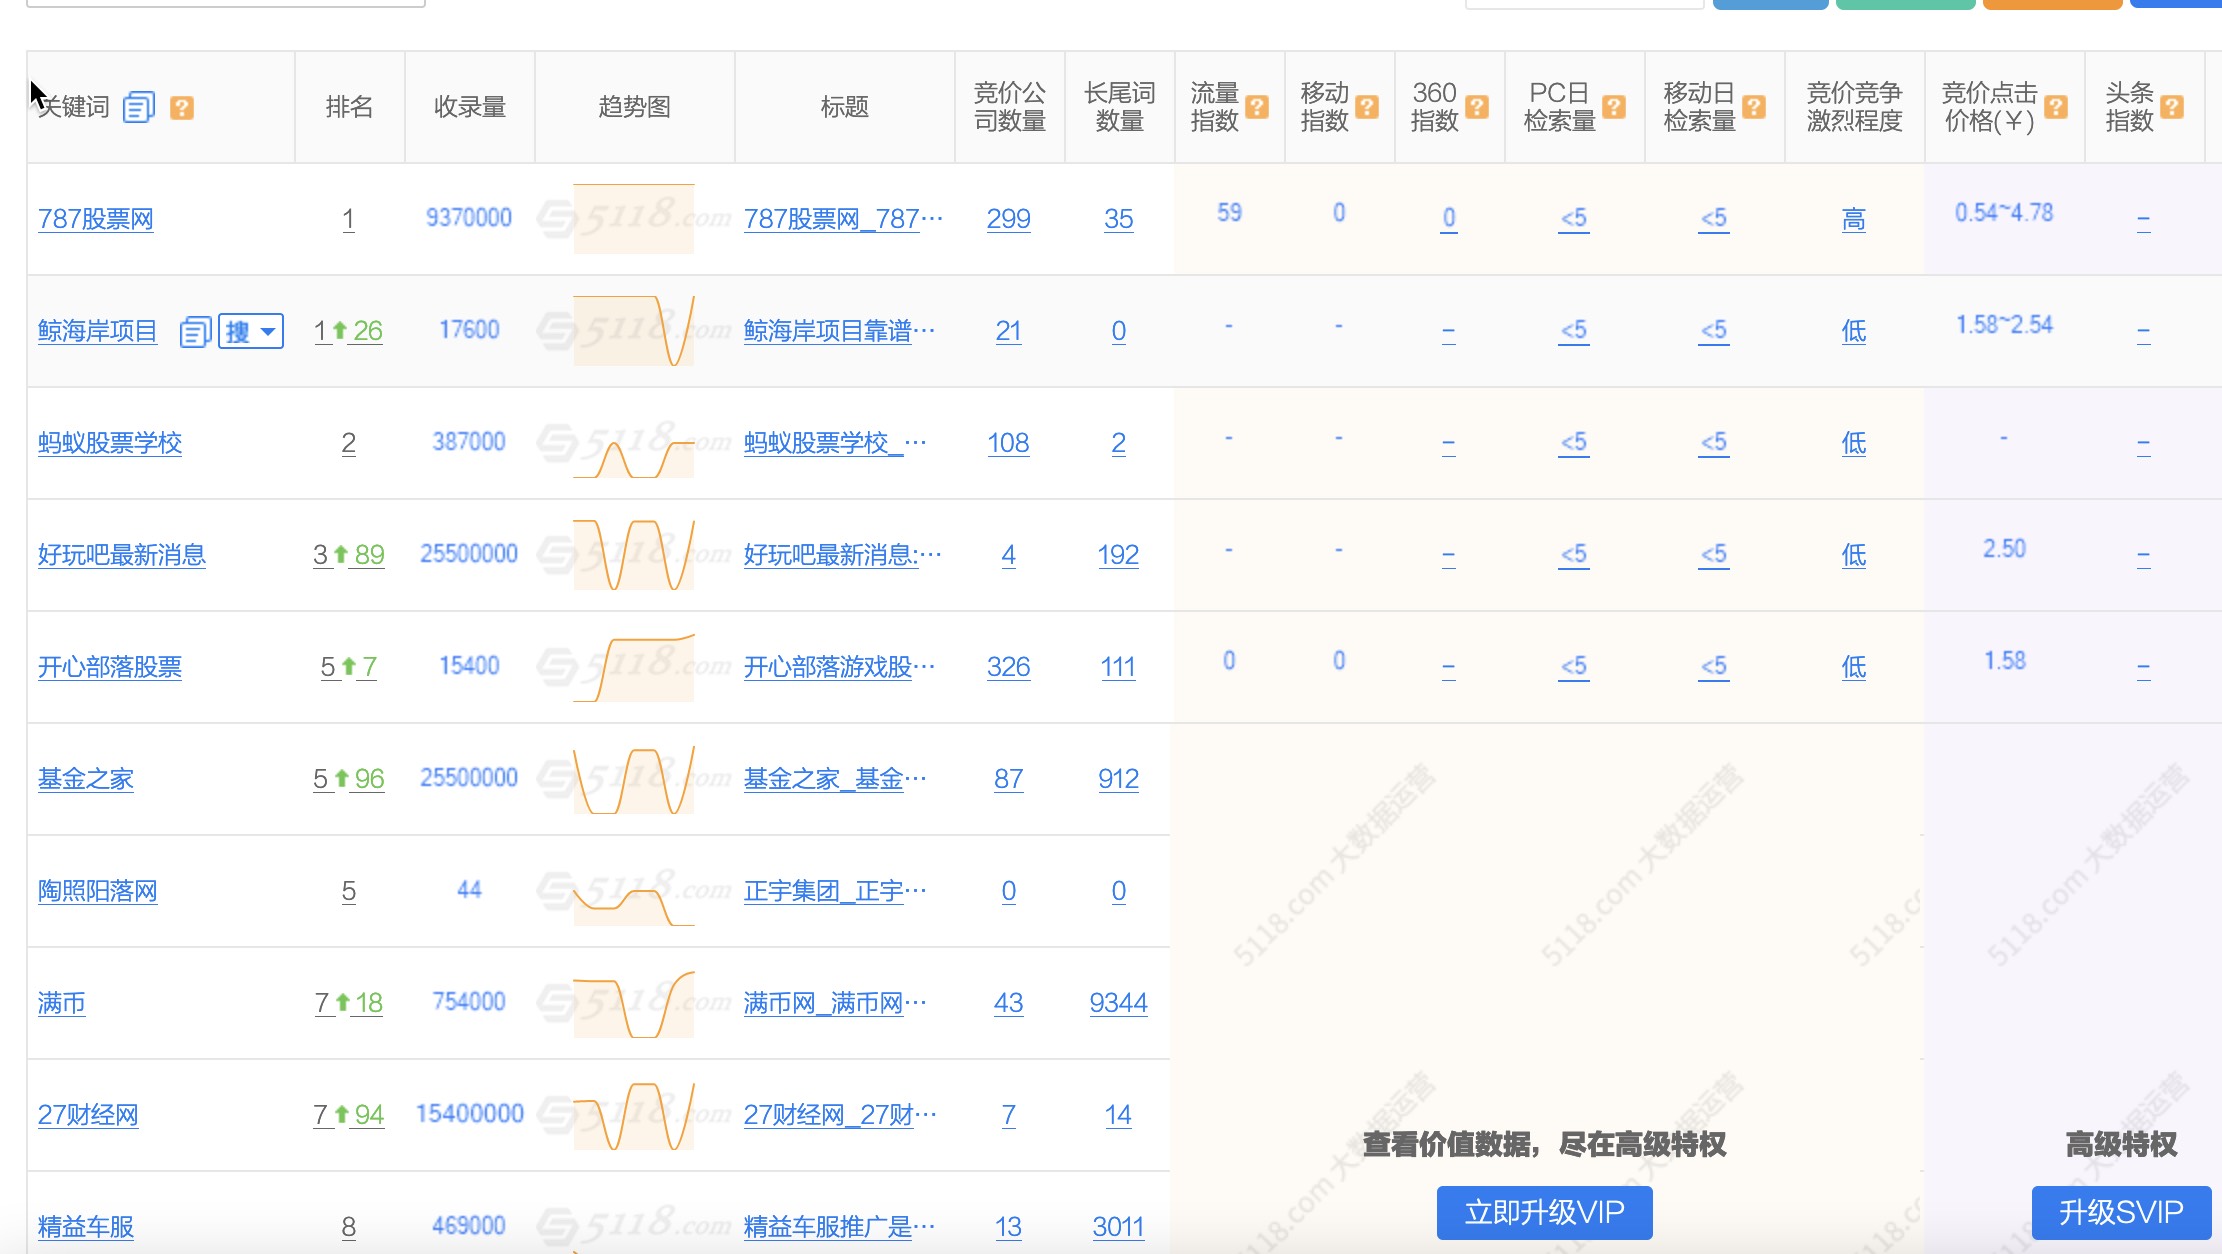Click indexed count 9370000
This screenshot has height=1254, width=2222.
click(x=469, y=218)
